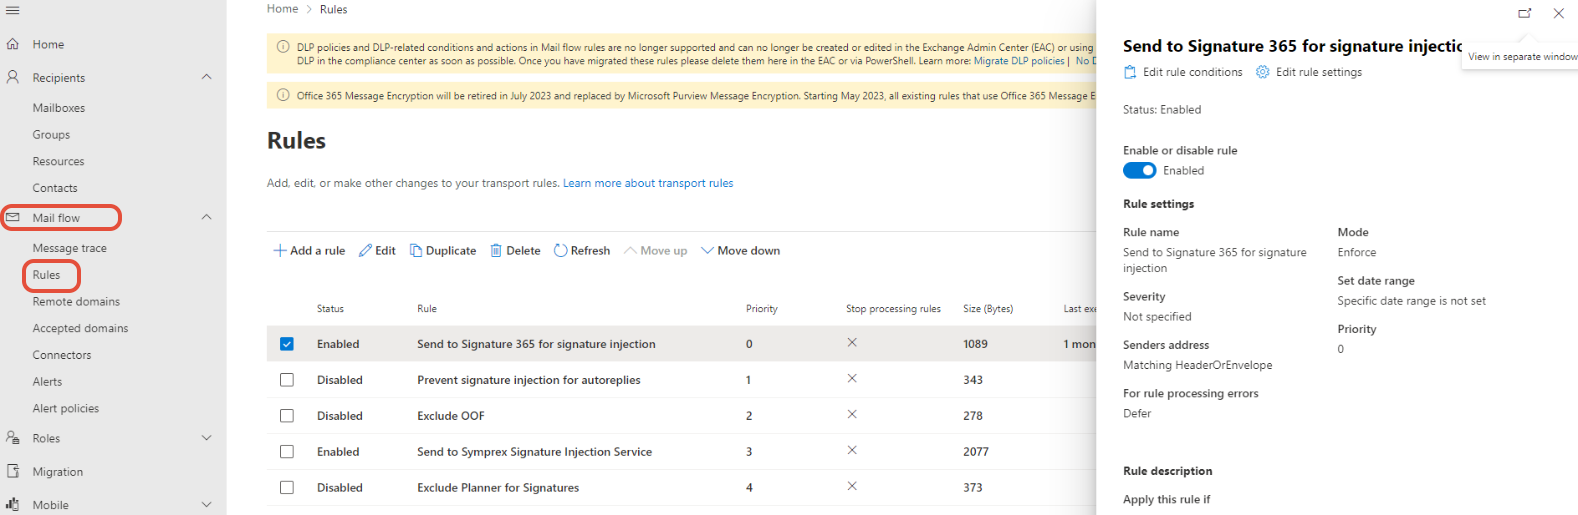Click the Recipients person icon
Screen dimensions: 1578x515
point(13,77)
